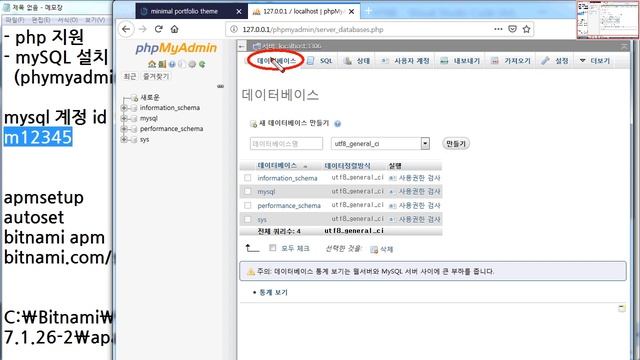This screenshot has height=360, width=640.
Task: Click phpMyAdmin home icon under logo
Action: pos(152,64)
